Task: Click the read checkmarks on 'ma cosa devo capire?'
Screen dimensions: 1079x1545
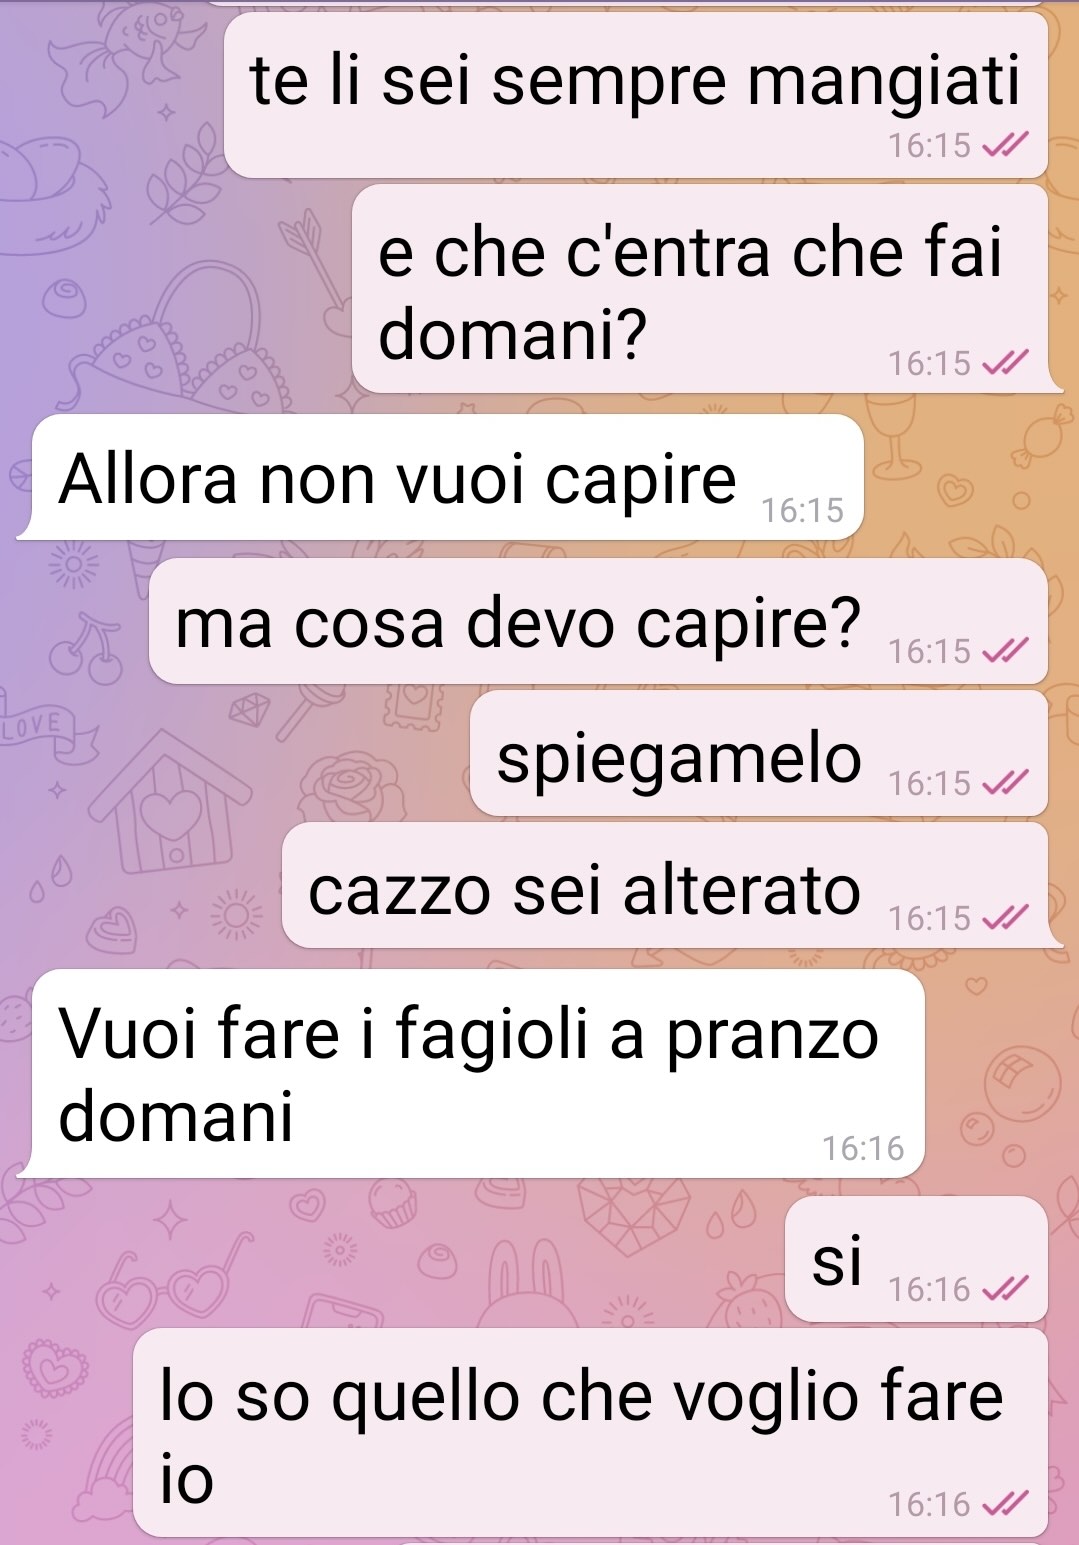Action: pyautogui.click(x=1005, y=651)
